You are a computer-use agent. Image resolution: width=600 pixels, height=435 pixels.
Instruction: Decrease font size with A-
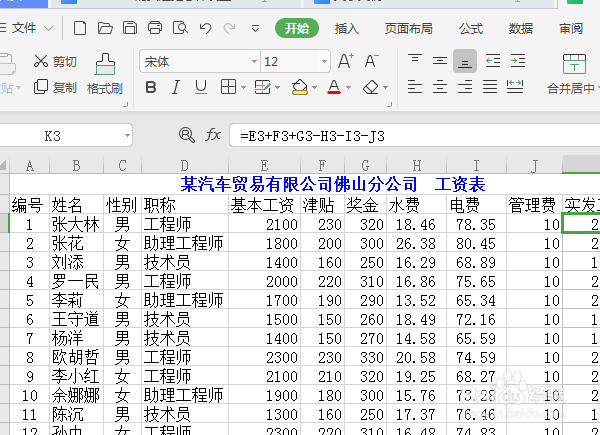click(x=371, y=61)
